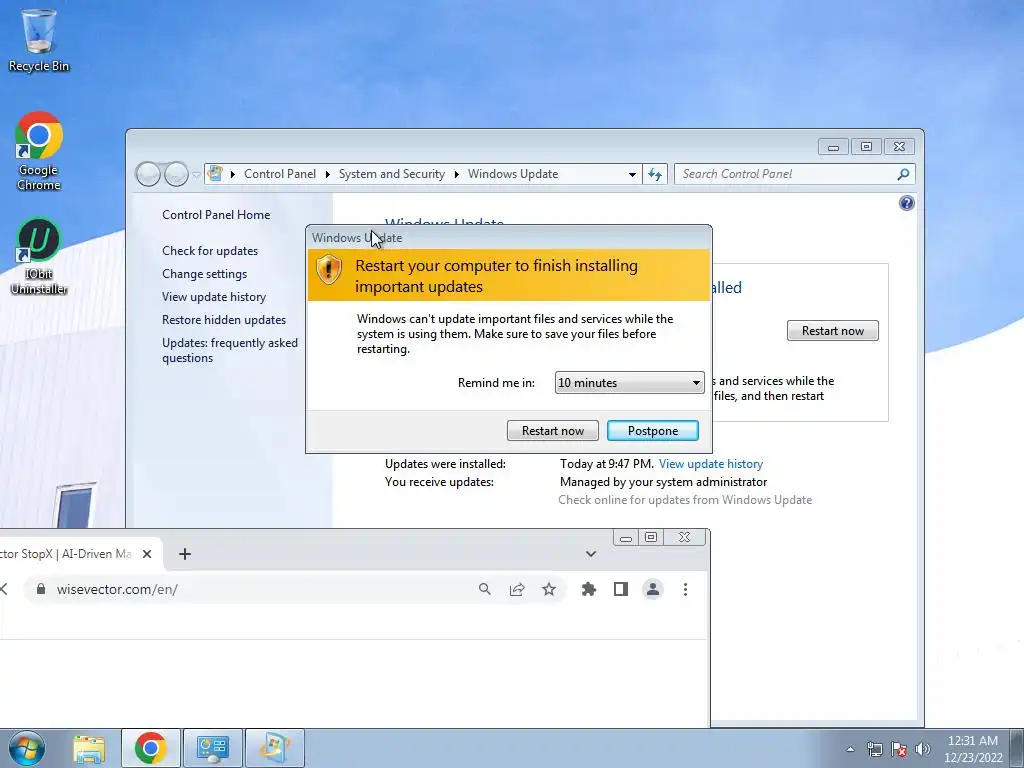Click the address bar Control Panel icon
The height and width of the screenshot is (768, 1024).
click(x=215, y=174)
